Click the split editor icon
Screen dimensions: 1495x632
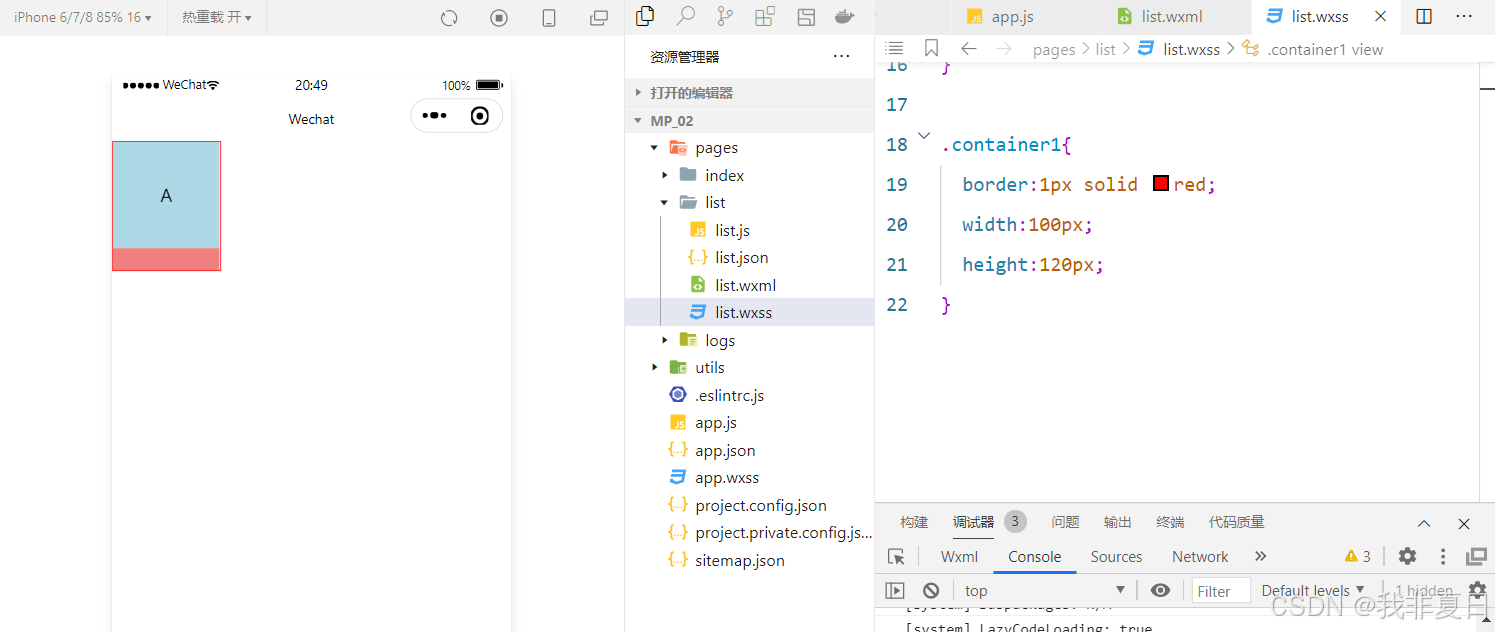point(1424,16)
